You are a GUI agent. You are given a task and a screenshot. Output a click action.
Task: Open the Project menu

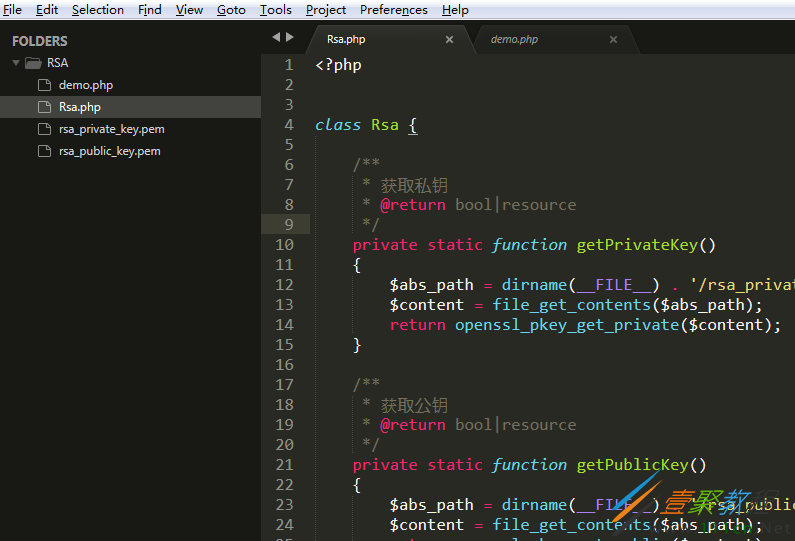(326, 10)
